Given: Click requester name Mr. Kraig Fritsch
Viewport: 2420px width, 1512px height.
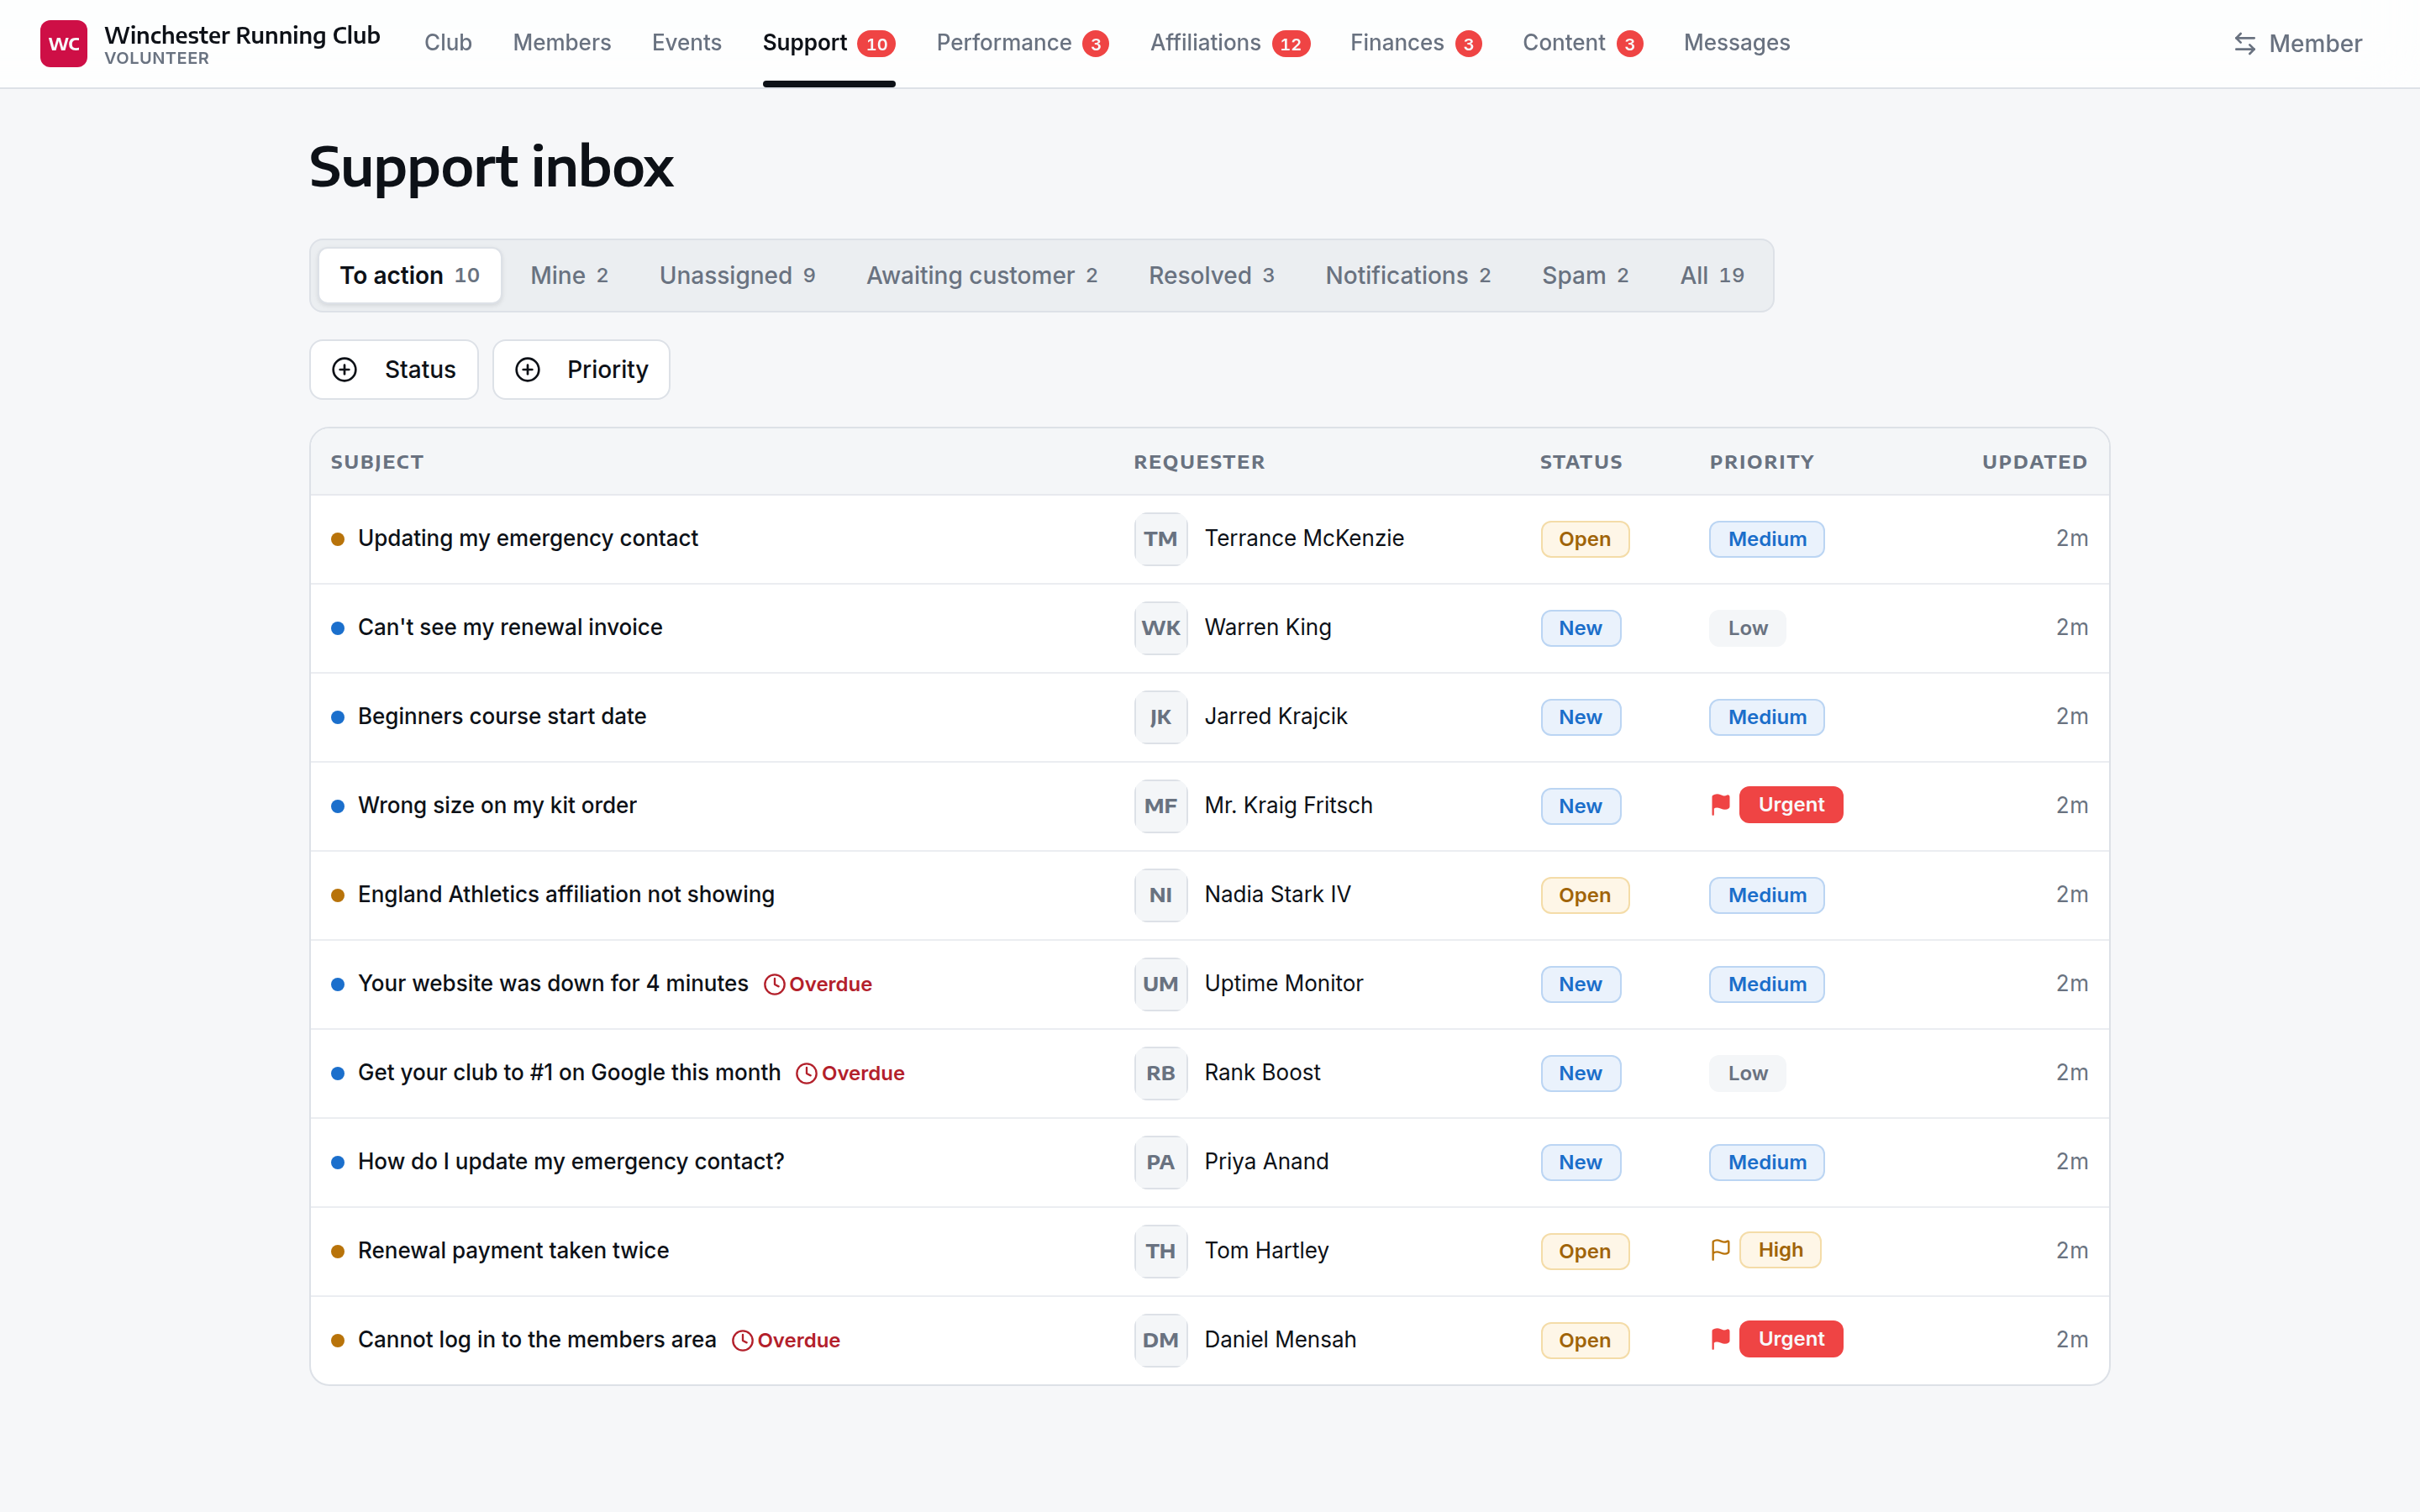Looking at the screenshot, I should coord(1288,805).
